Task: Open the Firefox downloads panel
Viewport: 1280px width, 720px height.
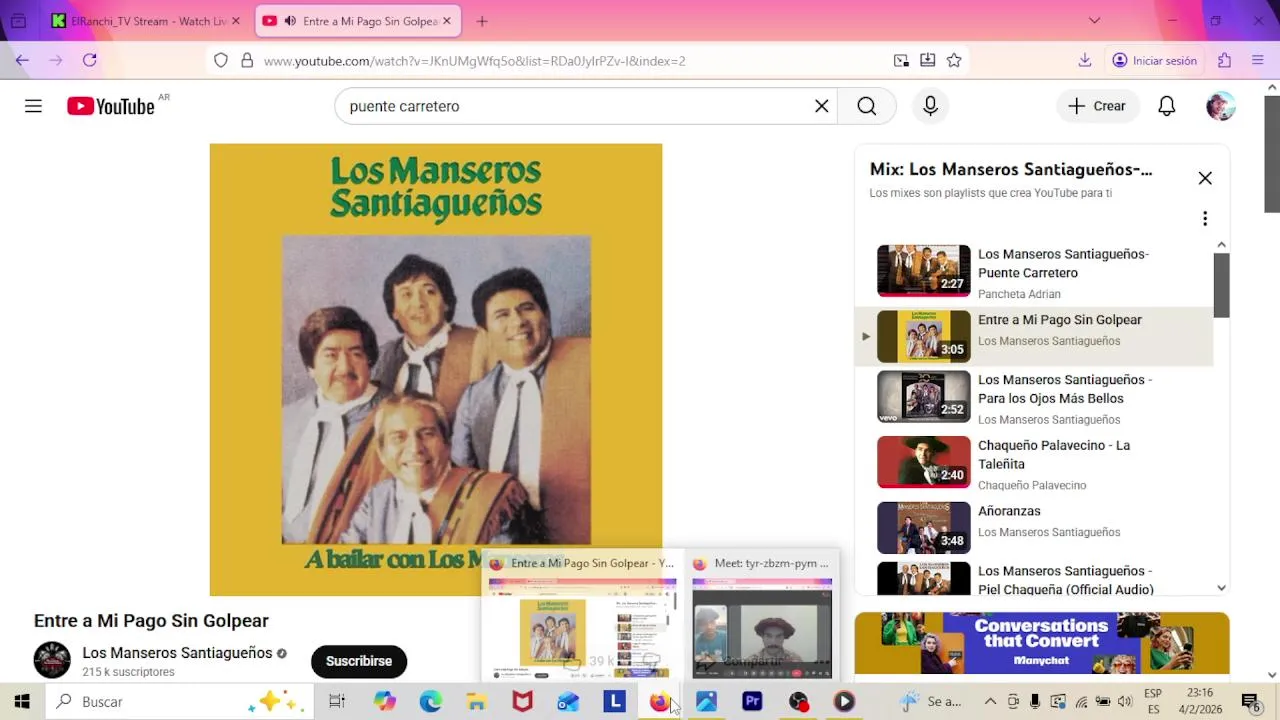Action: tap(1085, 60)
